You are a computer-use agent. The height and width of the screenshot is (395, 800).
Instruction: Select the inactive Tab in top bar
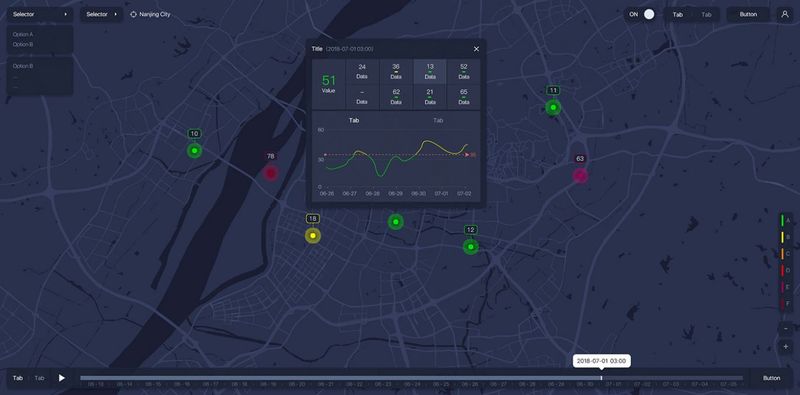(x=706, y=15)
